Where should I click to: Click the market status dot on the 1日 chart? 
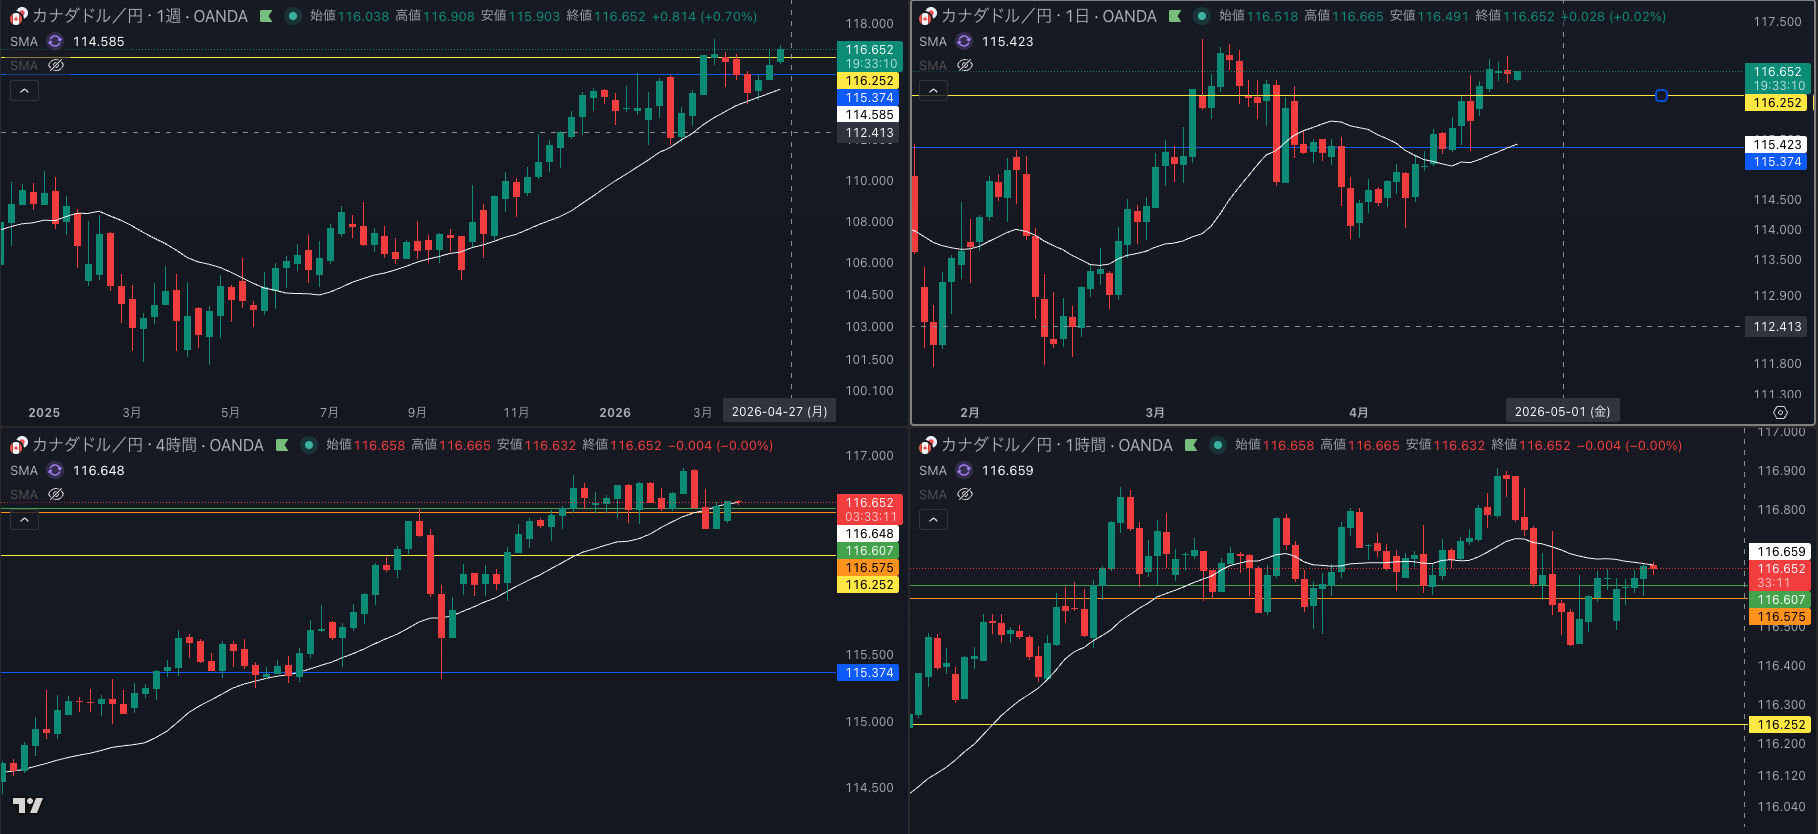[1201, 16]
